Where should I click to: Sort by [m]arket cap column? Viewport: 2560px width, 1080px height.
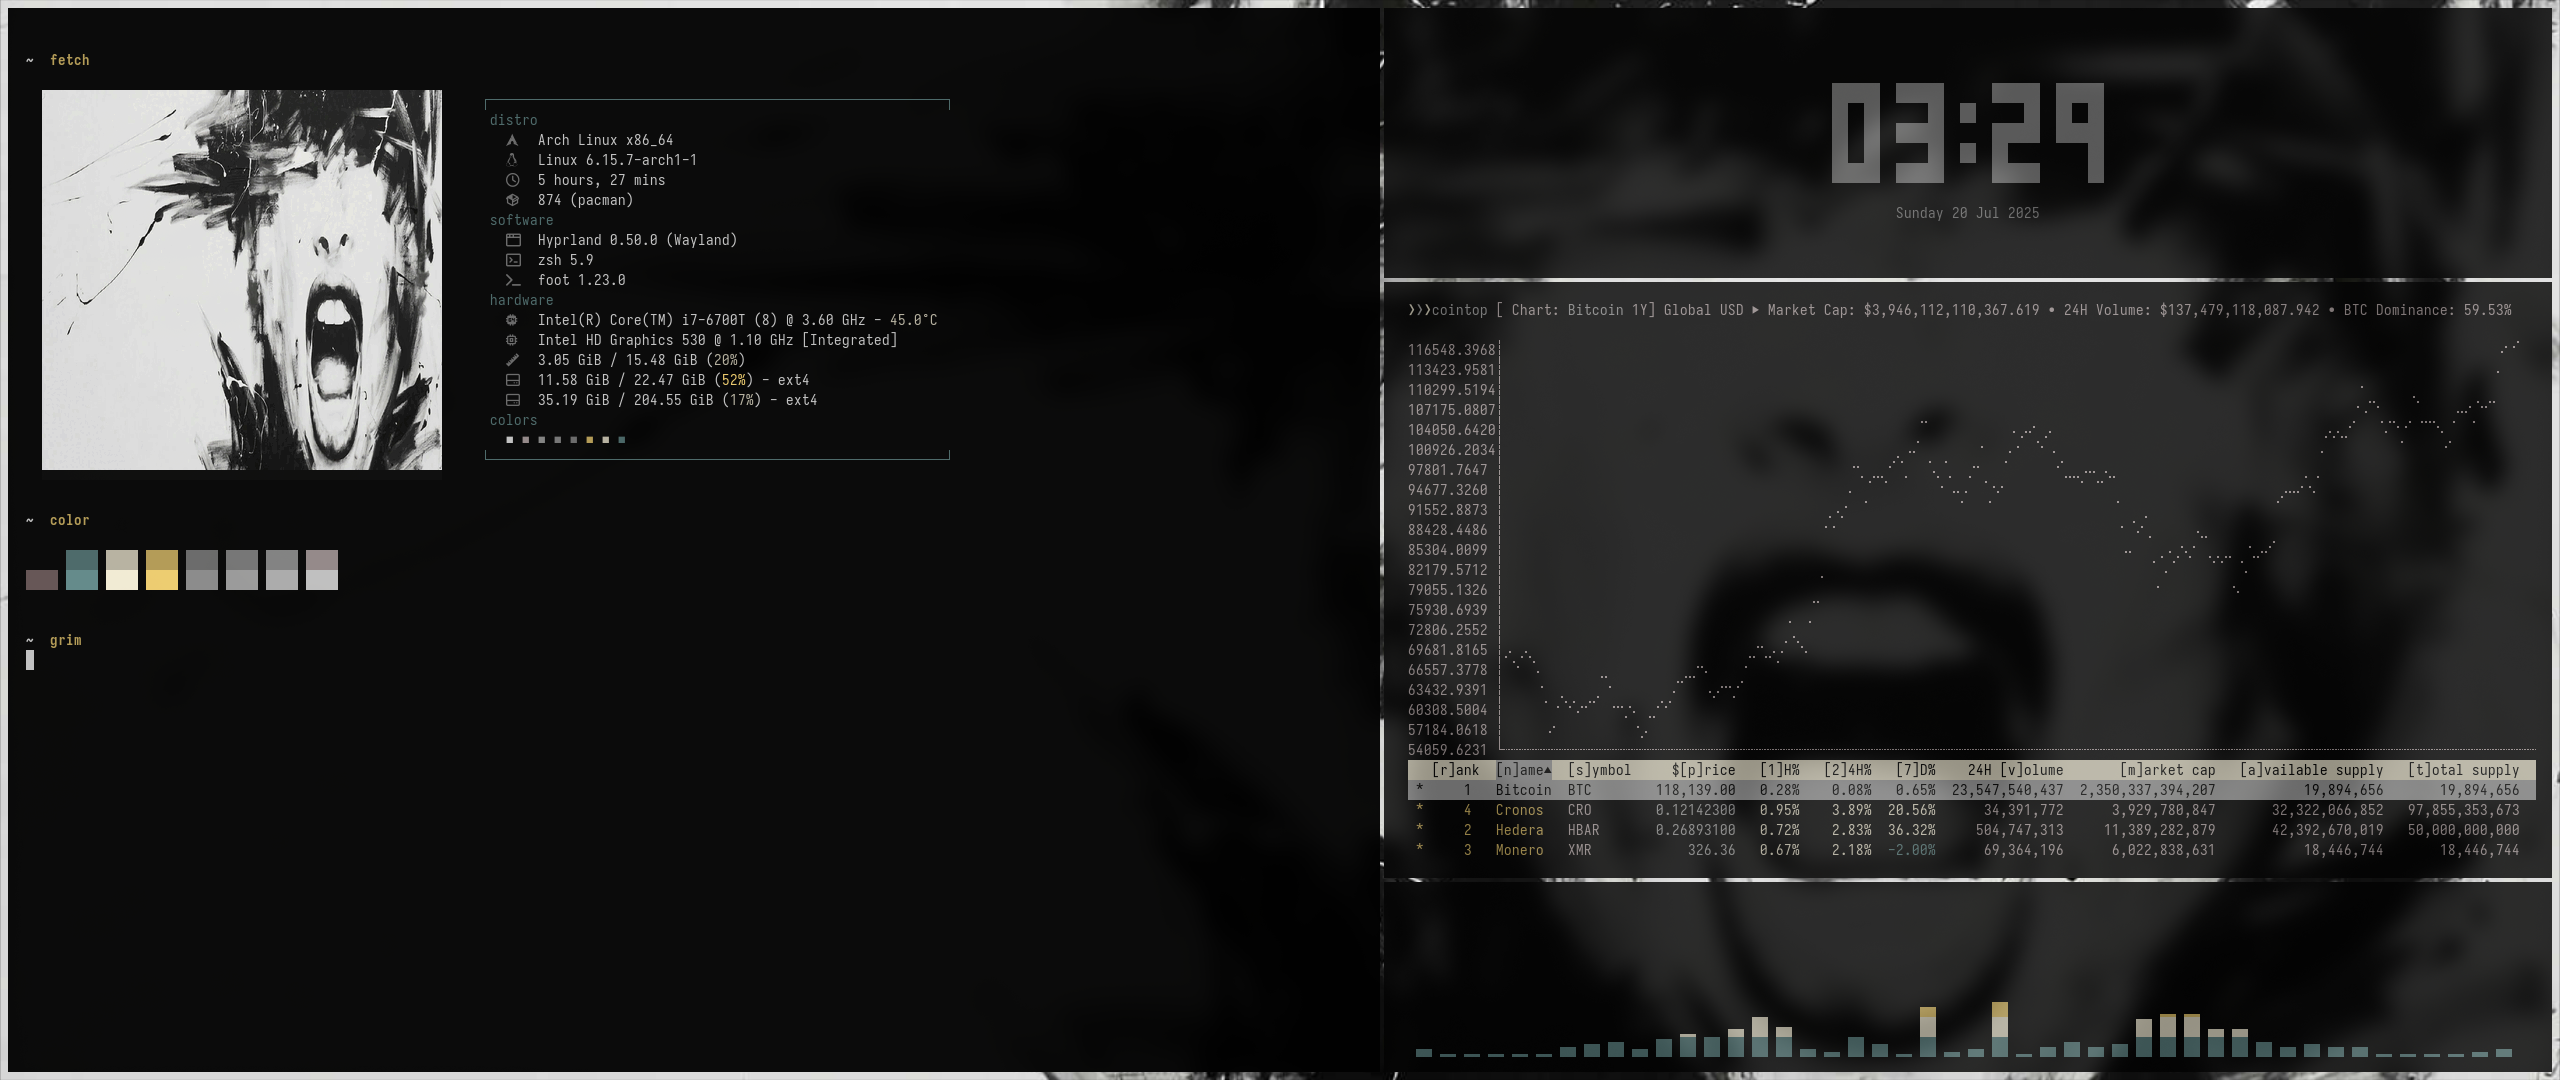(2167, 770)
